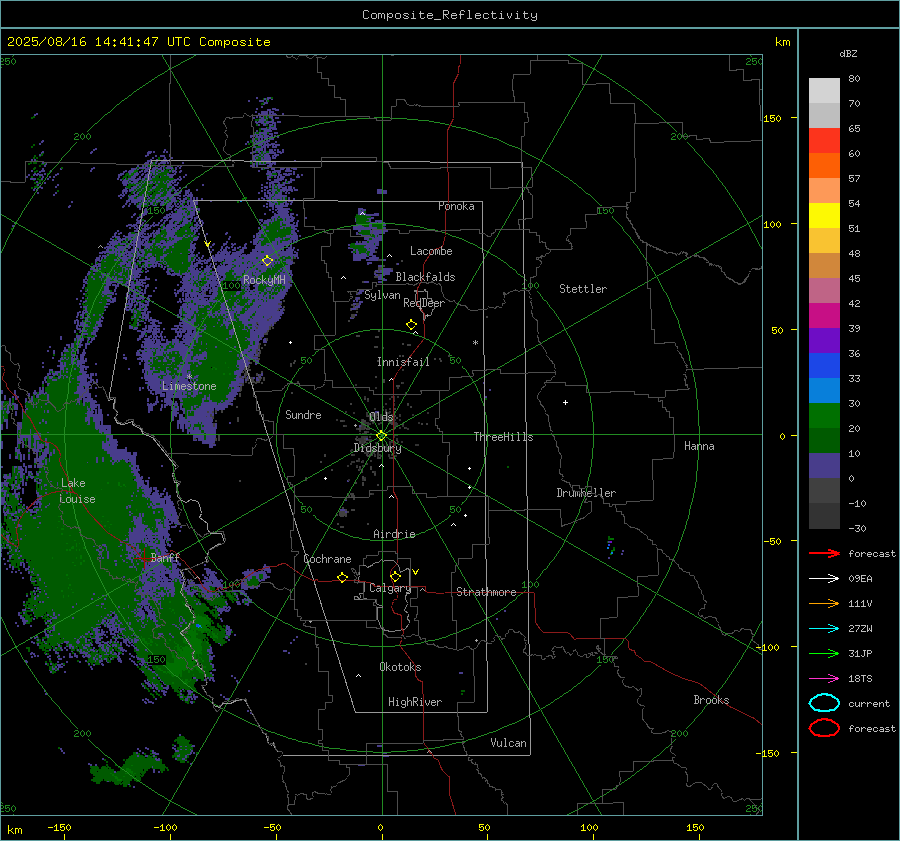Click the green 31JP arrow legend icon

[824, 653]
